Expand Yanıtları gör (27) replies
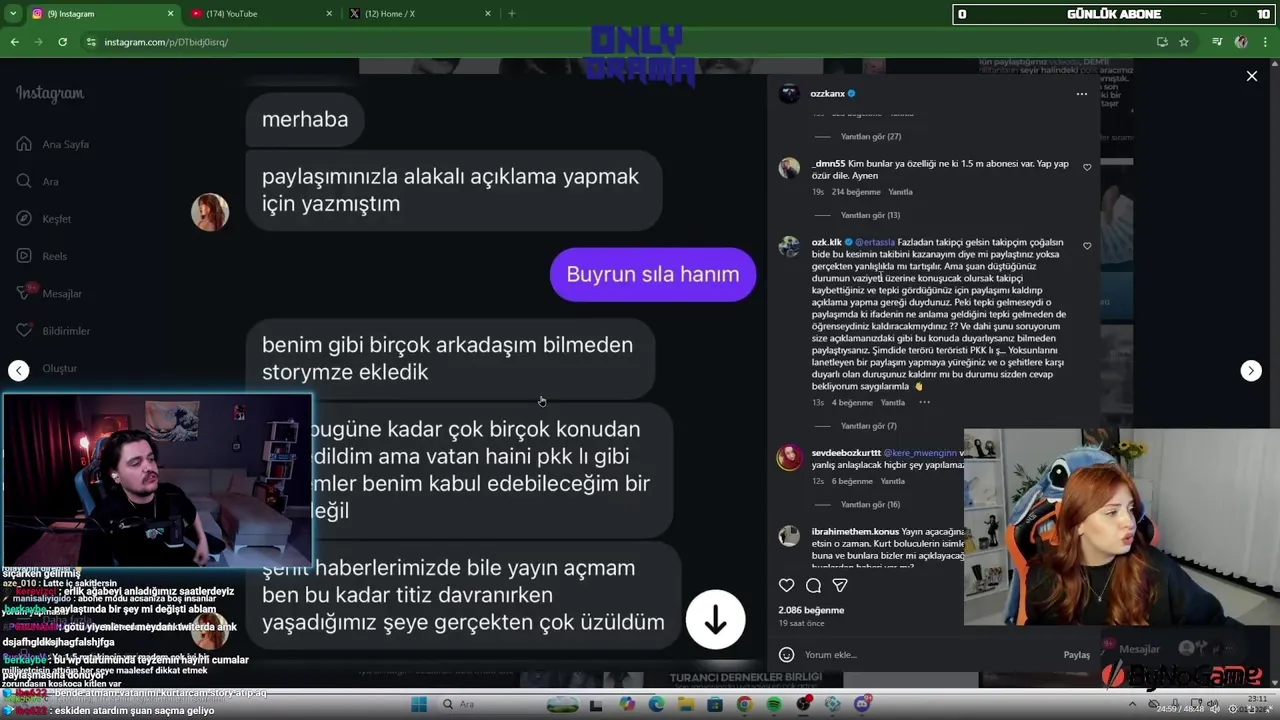Viewport: 1280px width, 720px height. click(x=870, y=136)
